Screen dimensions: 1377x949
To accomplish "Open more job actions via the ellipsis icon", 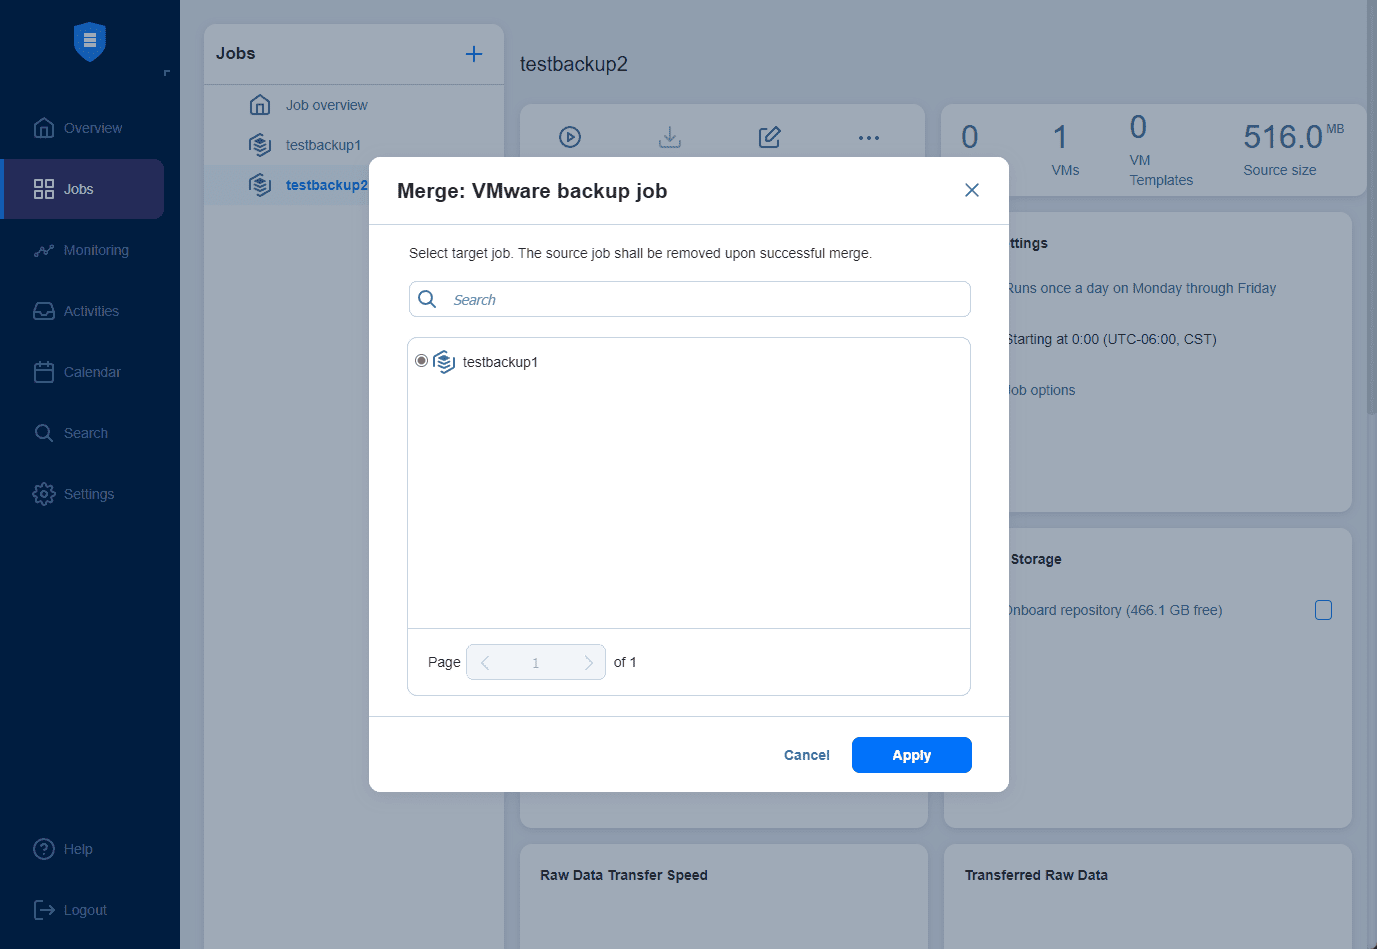I will pyautogui.click(x=868, y=137).
